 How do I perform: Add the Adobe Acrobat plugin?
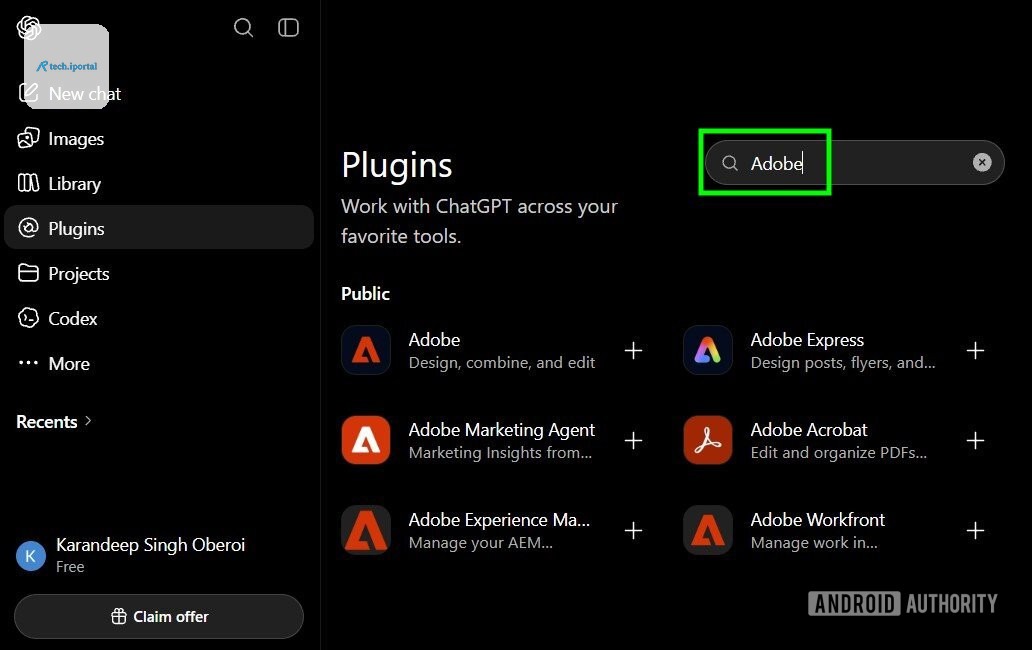(975, 440)
